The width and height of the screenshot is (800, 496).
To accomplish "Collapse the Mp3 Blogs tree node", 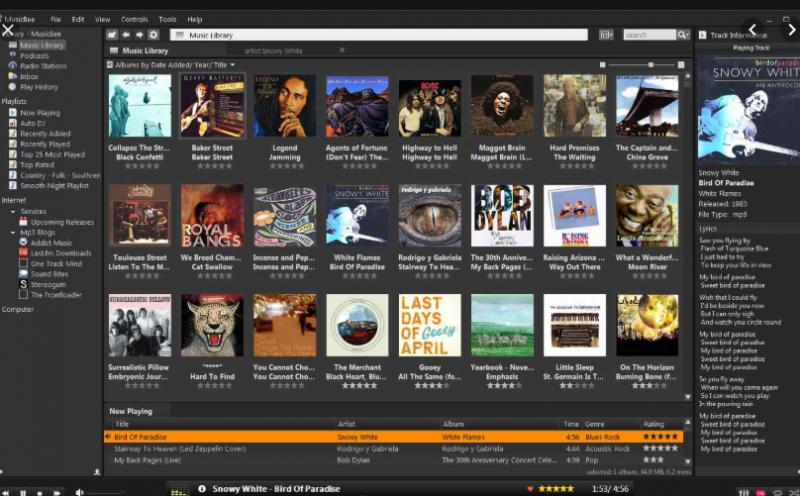I will 13,232.
